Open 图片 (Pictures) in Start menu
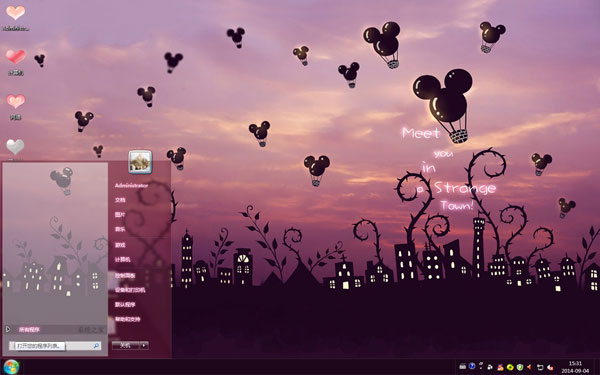This screenshot has width=600, height=375. pos(120,215)
